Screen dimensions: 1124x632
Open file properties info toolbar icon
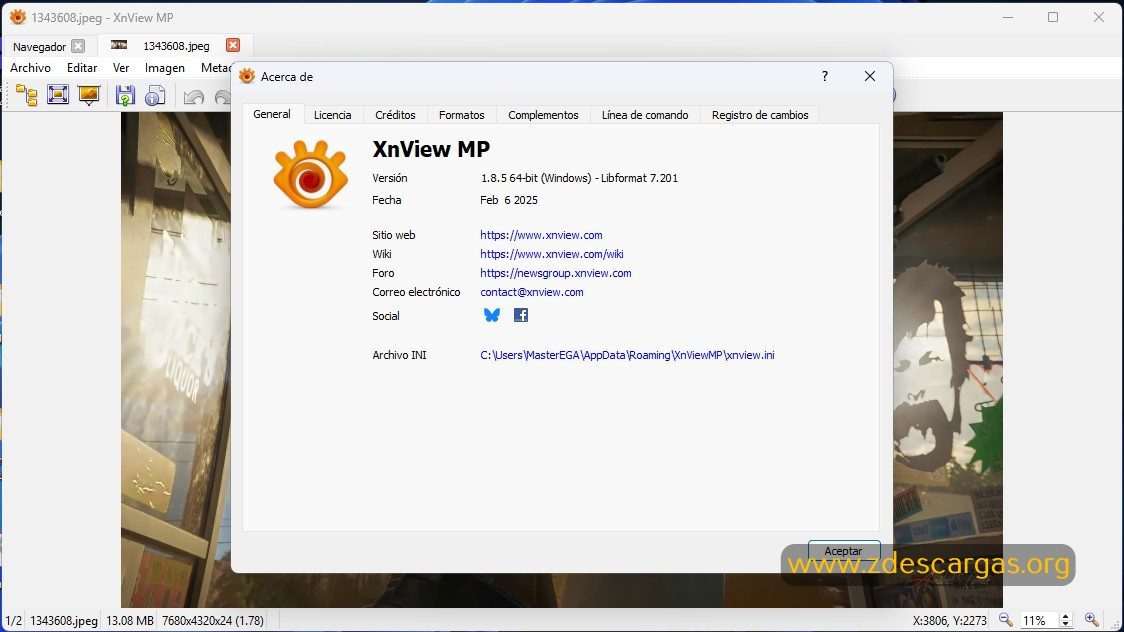156,95
